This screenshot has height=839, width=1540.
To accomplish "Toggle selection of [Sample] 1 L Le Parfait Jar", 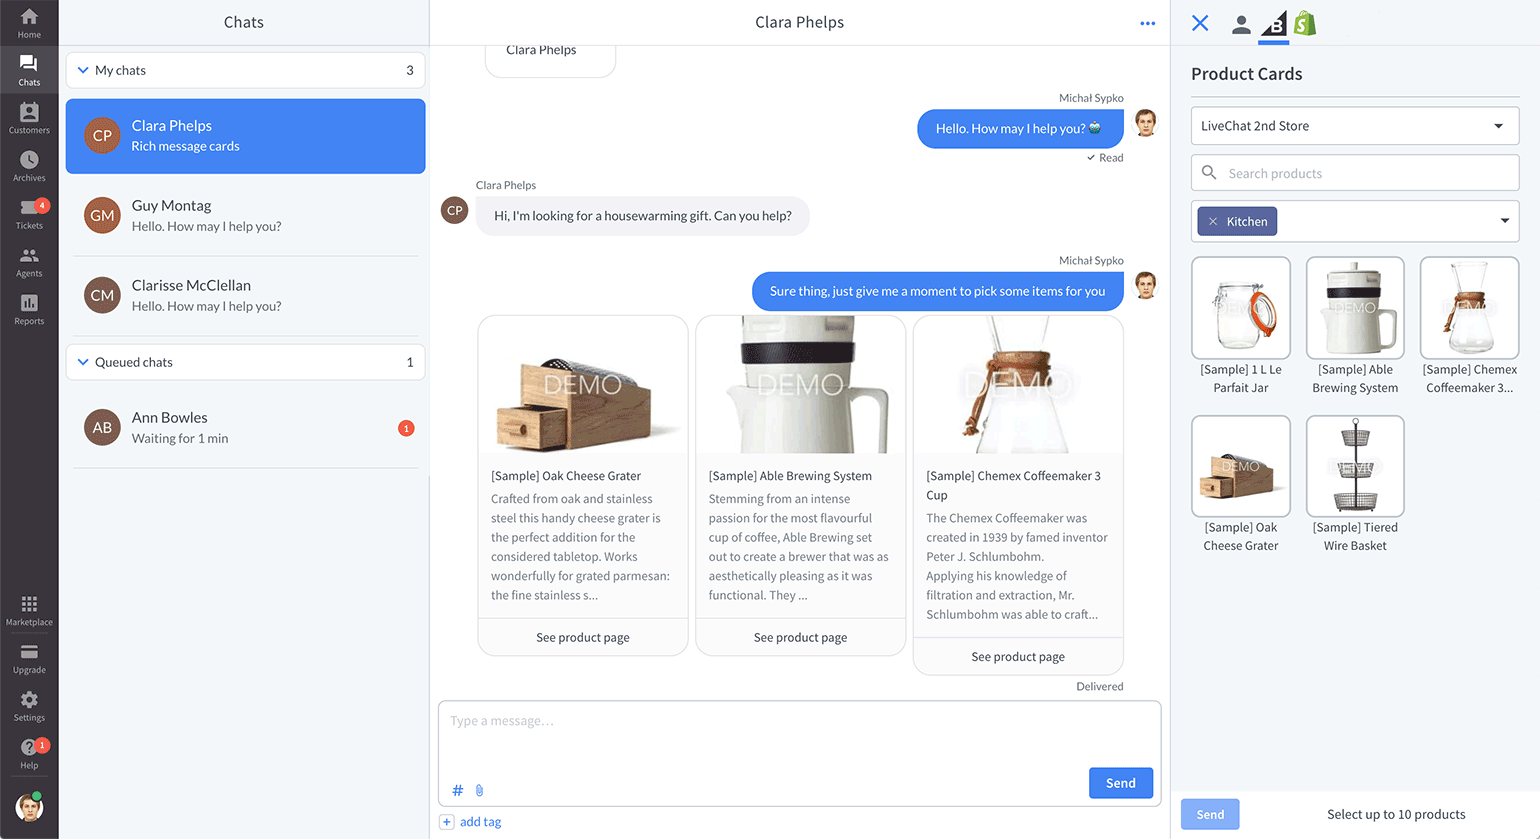I will point(1241,307).
